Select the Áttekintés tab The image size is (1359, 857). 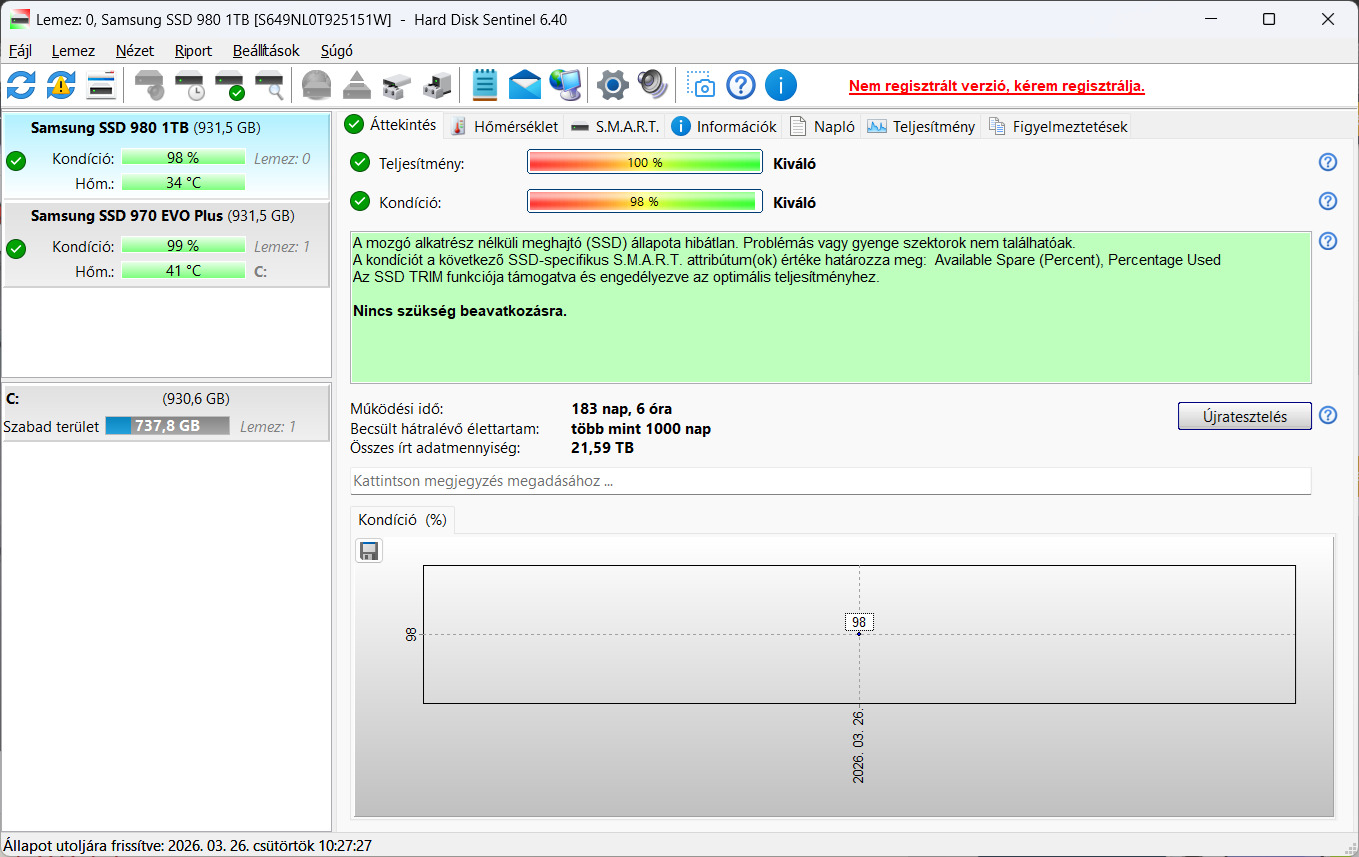(x=391, y=125)
